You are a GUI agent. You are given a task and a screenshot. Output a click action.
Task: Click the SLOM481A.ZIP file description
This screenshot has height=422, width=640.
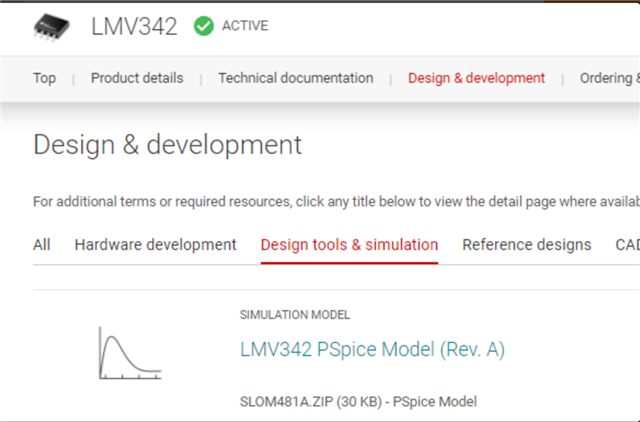pyautogui.click(x=358, y=401)
